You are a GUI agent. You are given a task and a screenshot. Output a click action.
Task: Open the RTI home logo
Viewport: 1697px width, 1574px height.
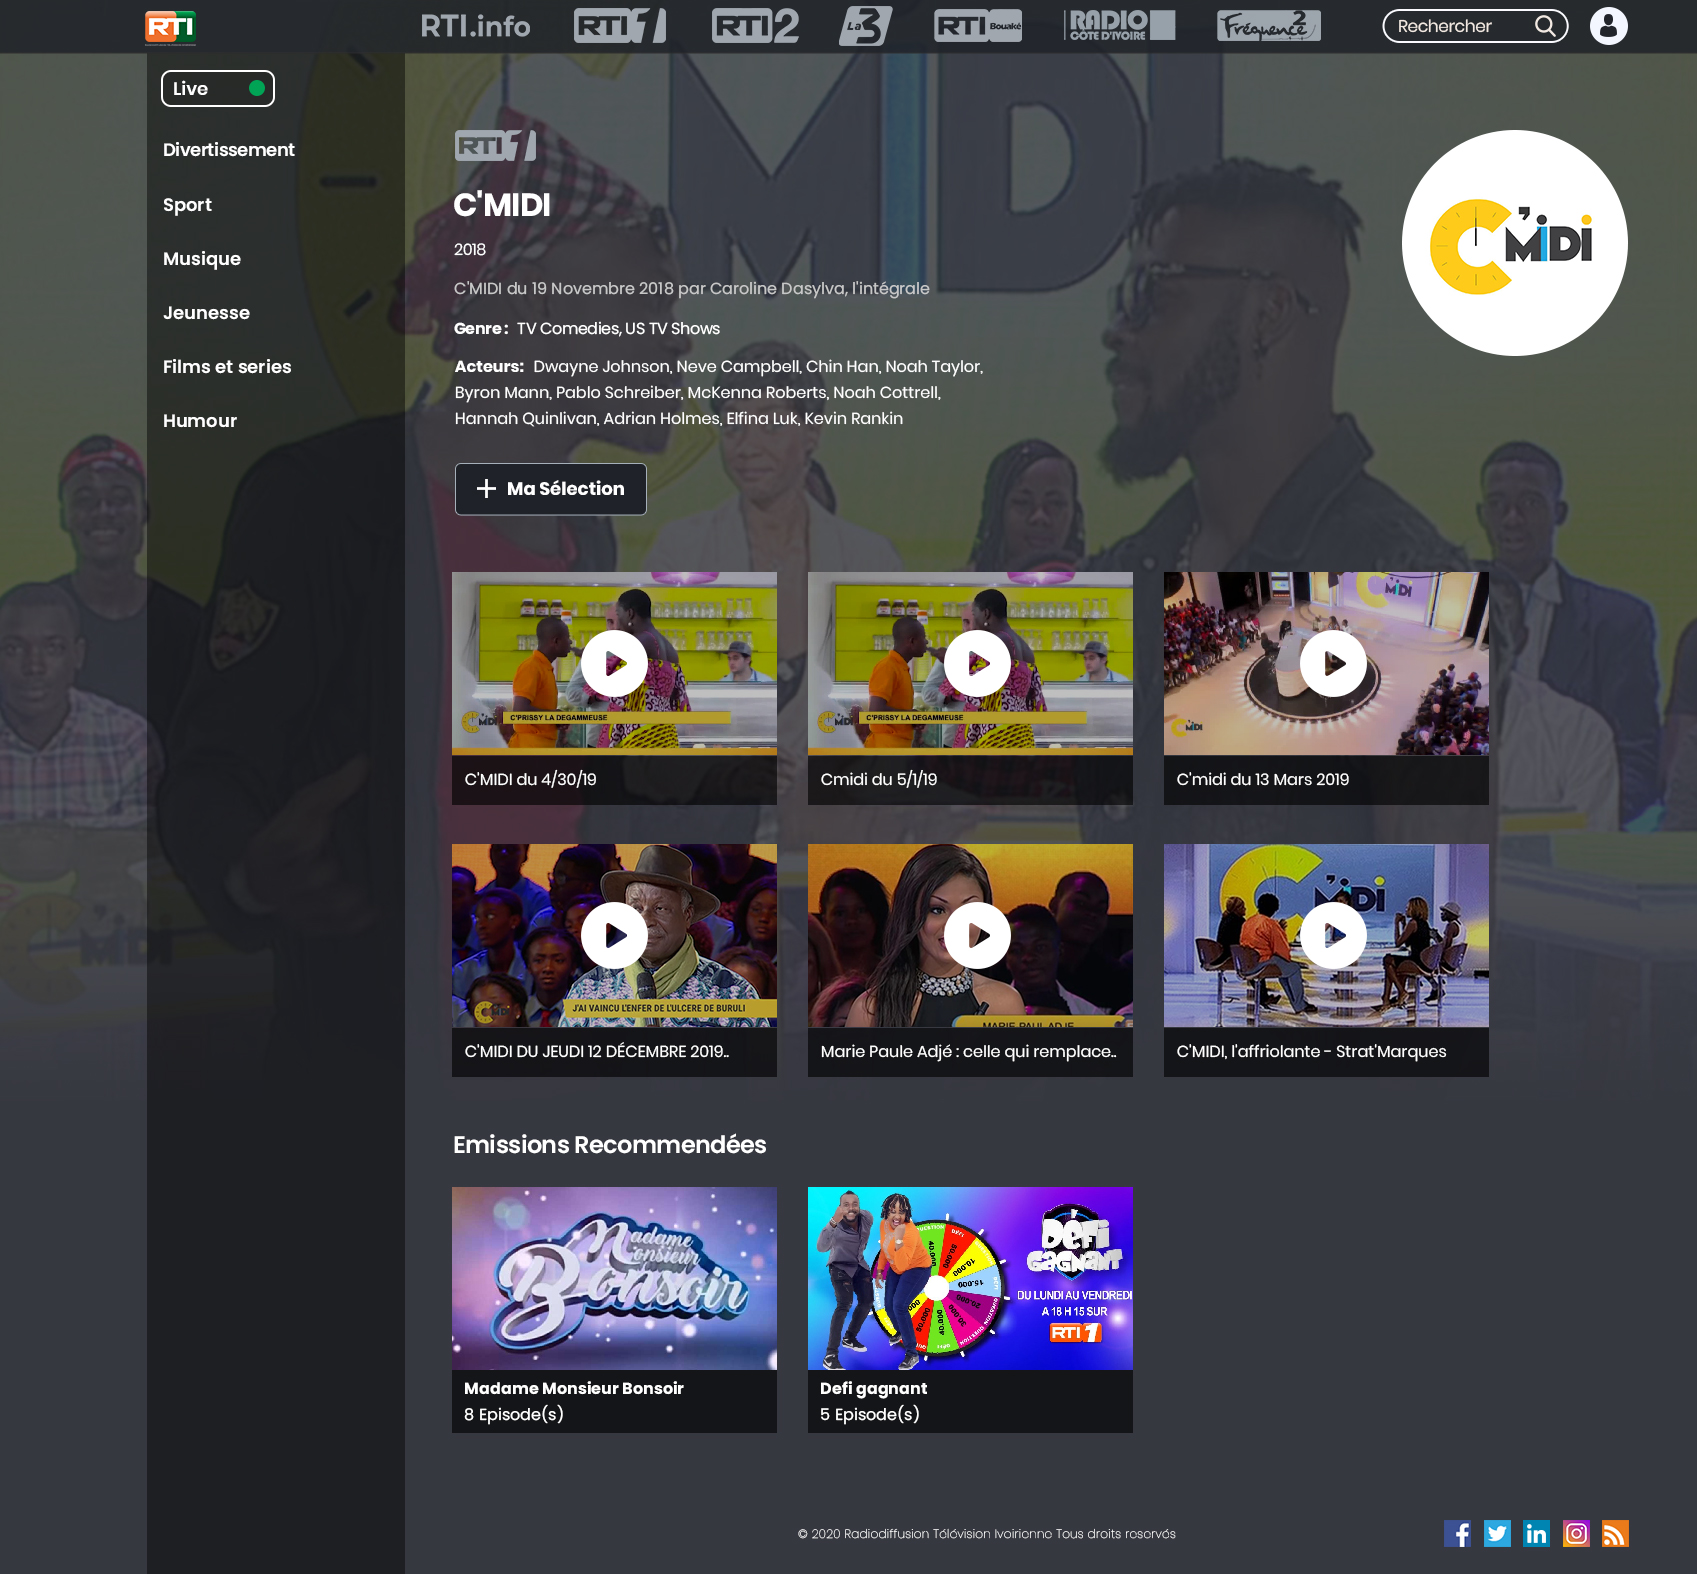170,27
